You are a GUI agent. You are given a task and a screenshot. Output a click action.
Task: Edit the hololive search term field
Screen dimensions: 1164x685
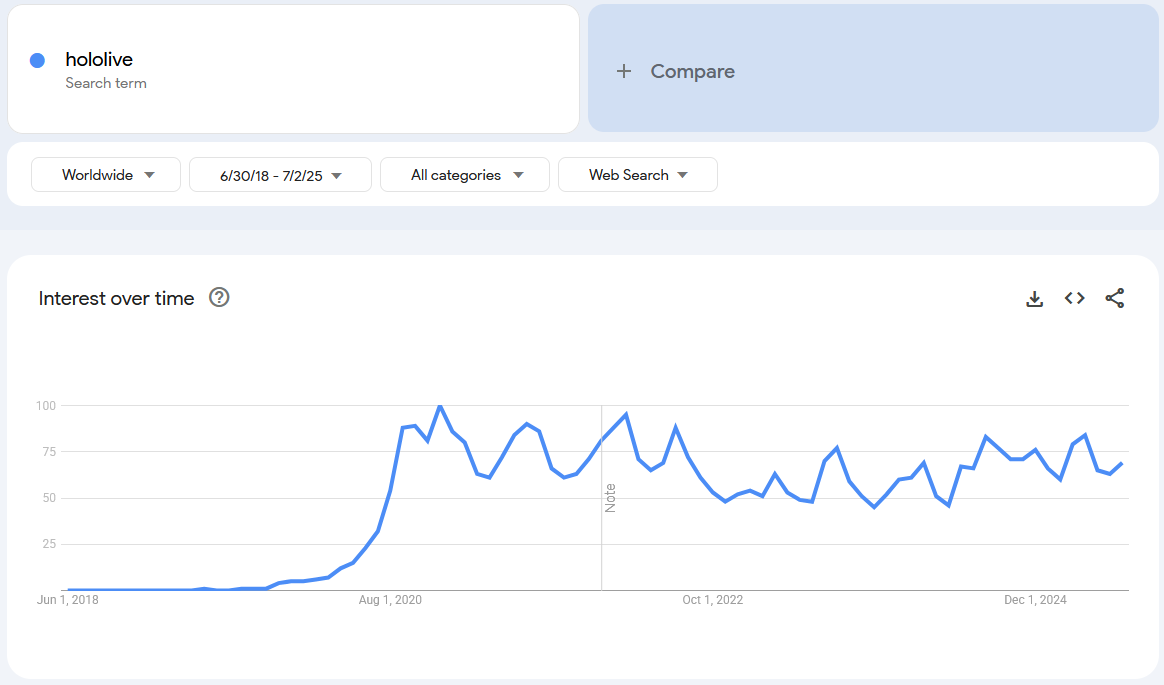tap(293, 69)
